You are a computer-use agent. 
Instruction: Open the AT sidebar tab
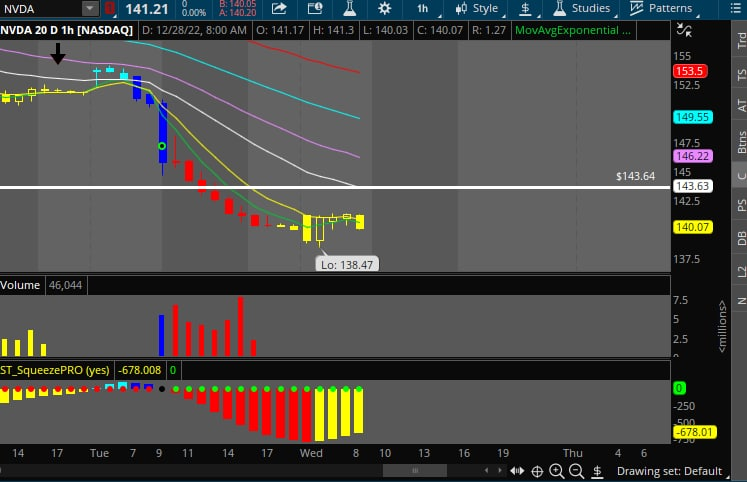[741, 105]
